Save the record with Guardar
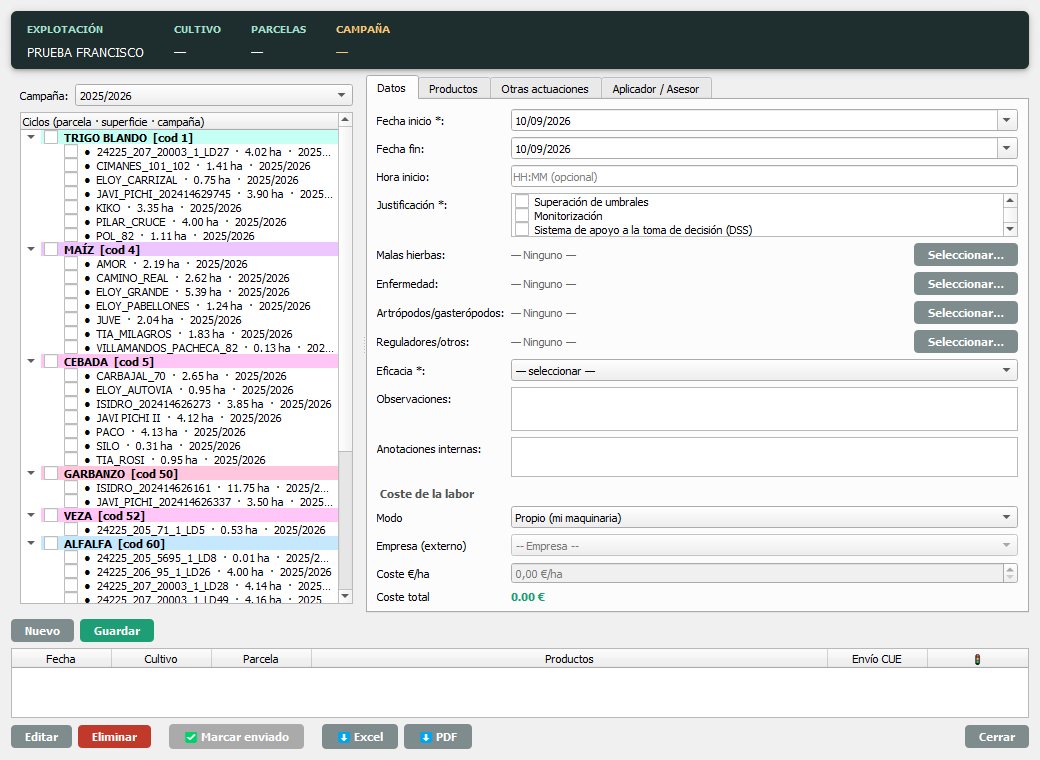Image resolution: width=1040 pixels, height=760 pixels. click(117, 631)
